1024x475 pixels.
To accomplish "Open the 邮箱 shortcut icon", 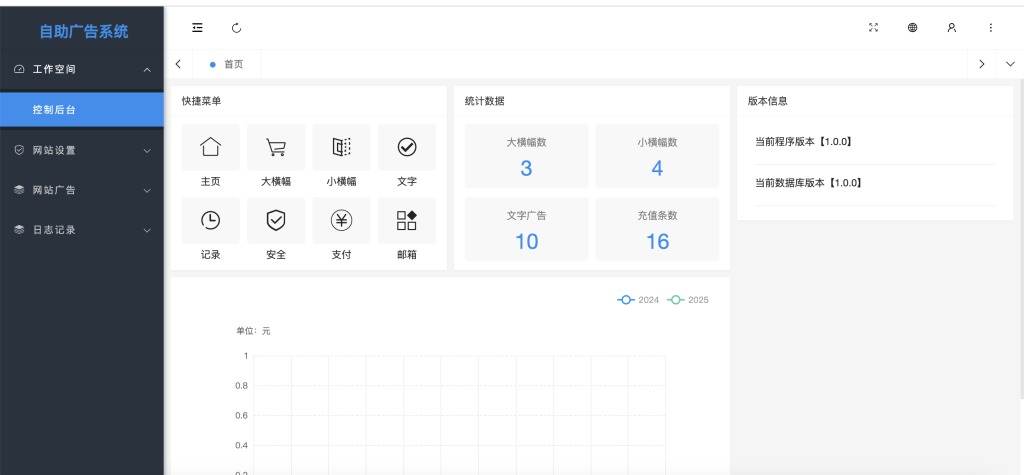I will [x=407, y=221].
